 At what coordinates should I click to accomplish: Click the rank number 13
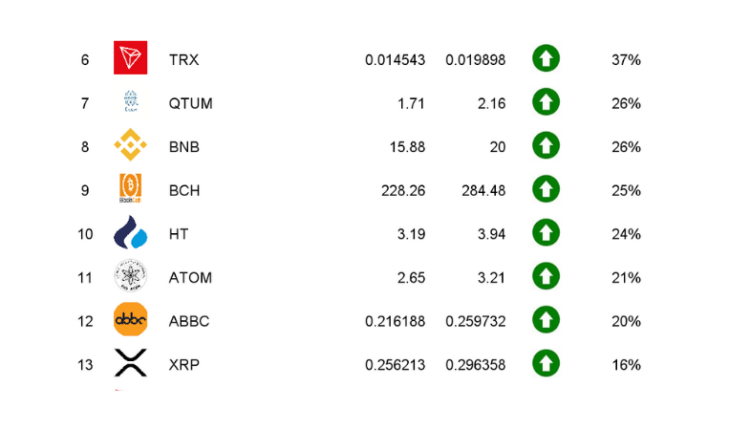(85, 365)
